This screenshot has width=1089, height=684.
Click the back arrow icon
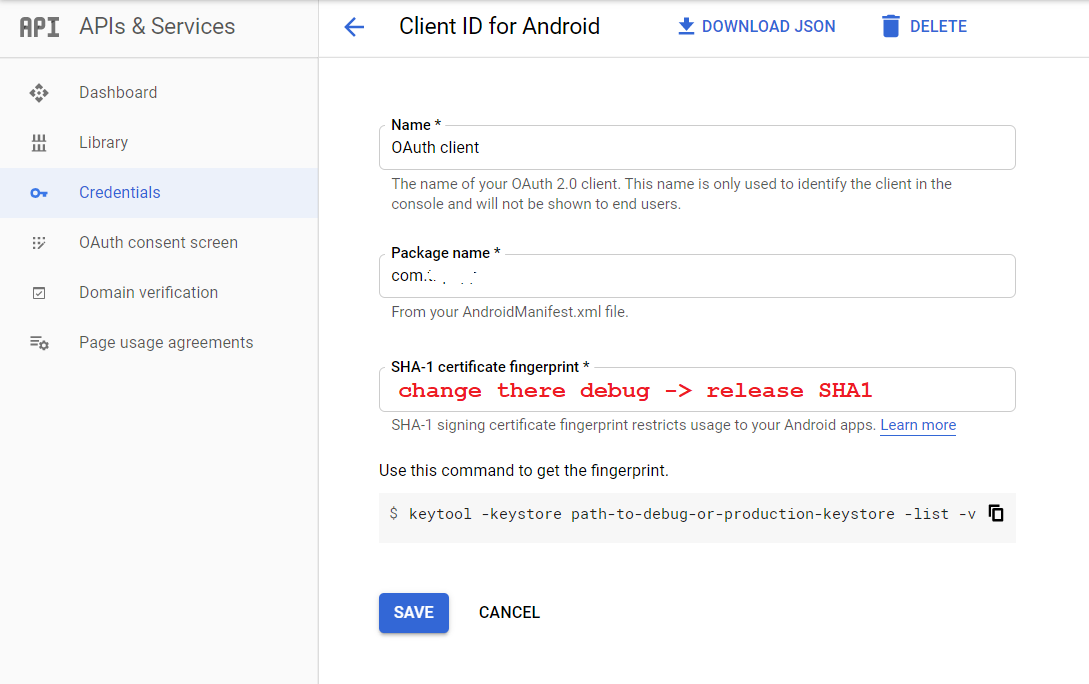[x=354, y=27]
